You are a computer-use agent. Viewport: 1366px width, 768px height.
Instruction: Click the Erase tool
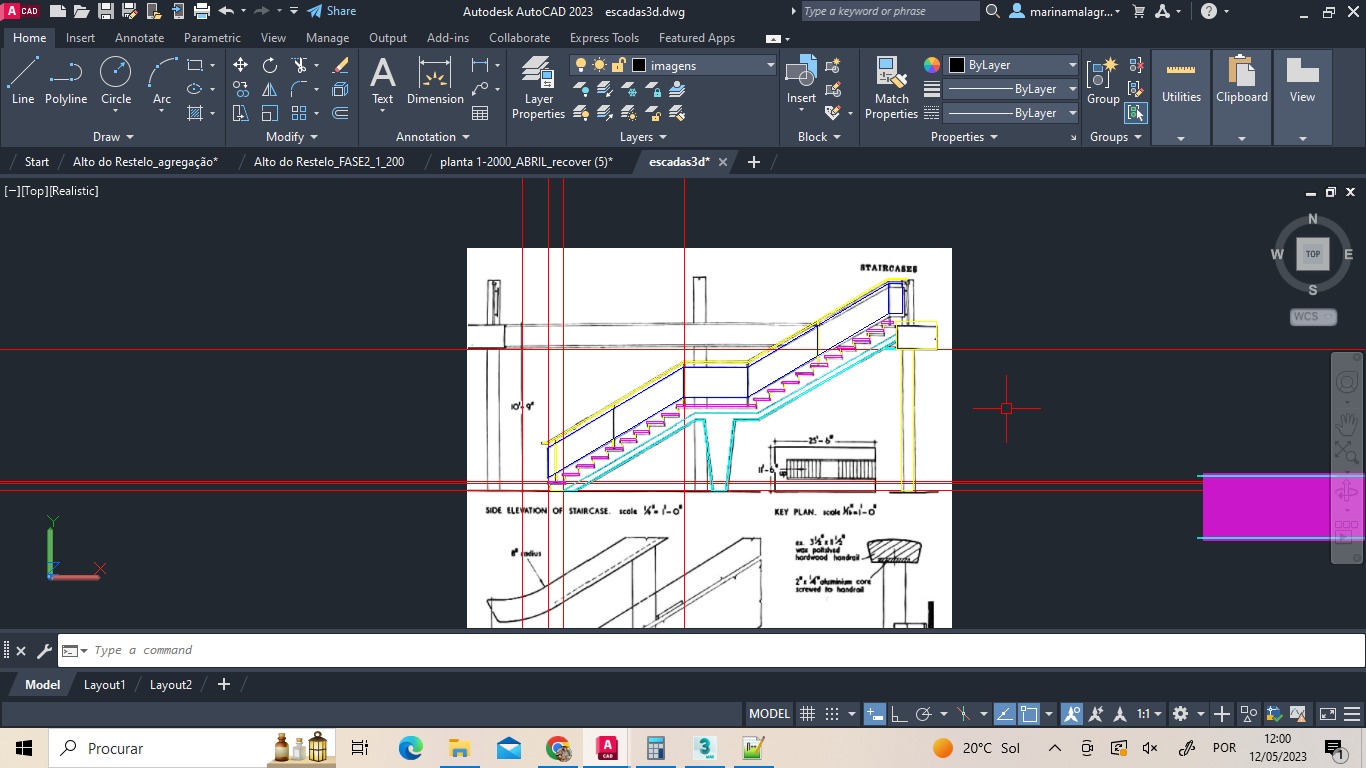(x=340, y=65)
